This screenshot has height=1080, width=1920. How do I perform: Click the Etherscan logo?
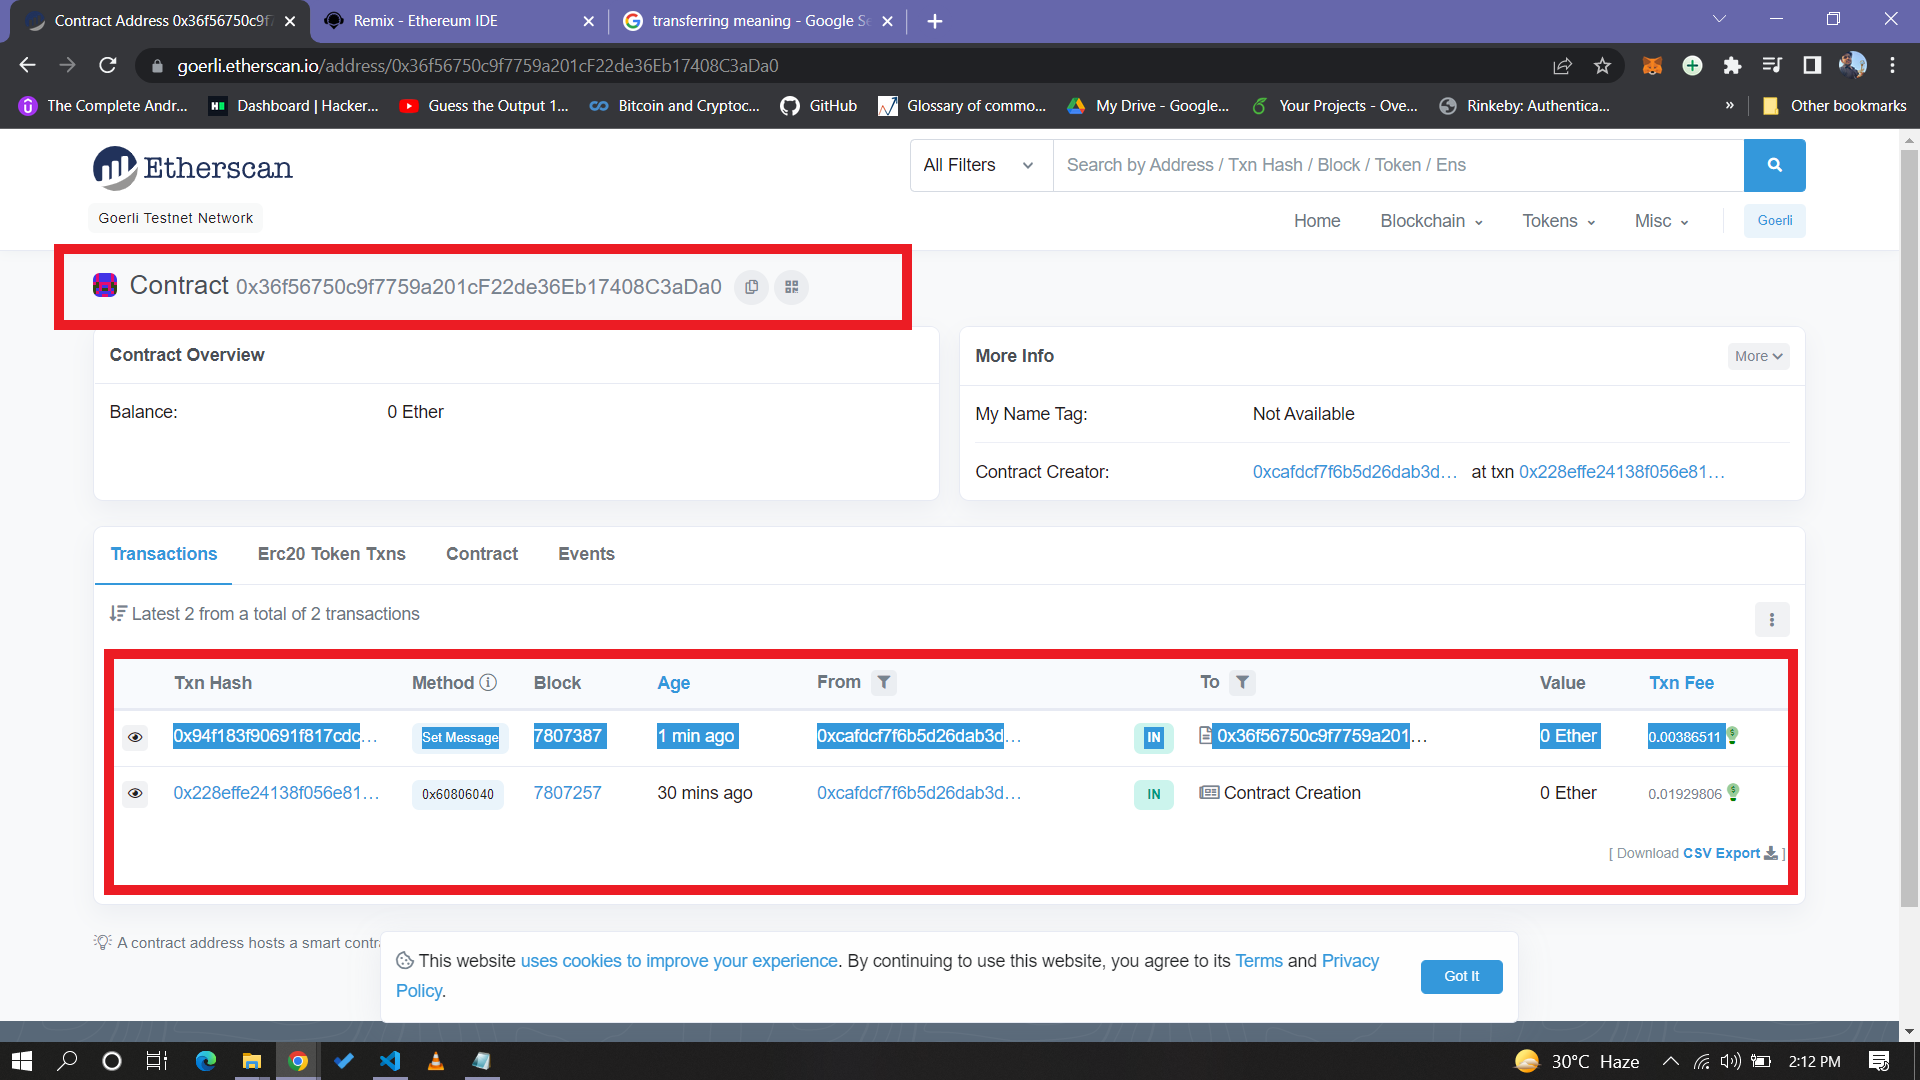(x=193, y=168)
